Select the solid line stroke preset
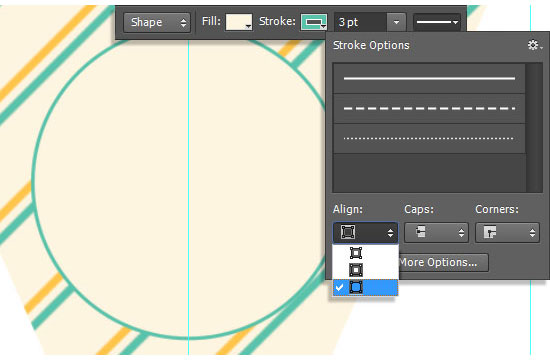Viewport: 550px width, 360px height. point(429,78)
